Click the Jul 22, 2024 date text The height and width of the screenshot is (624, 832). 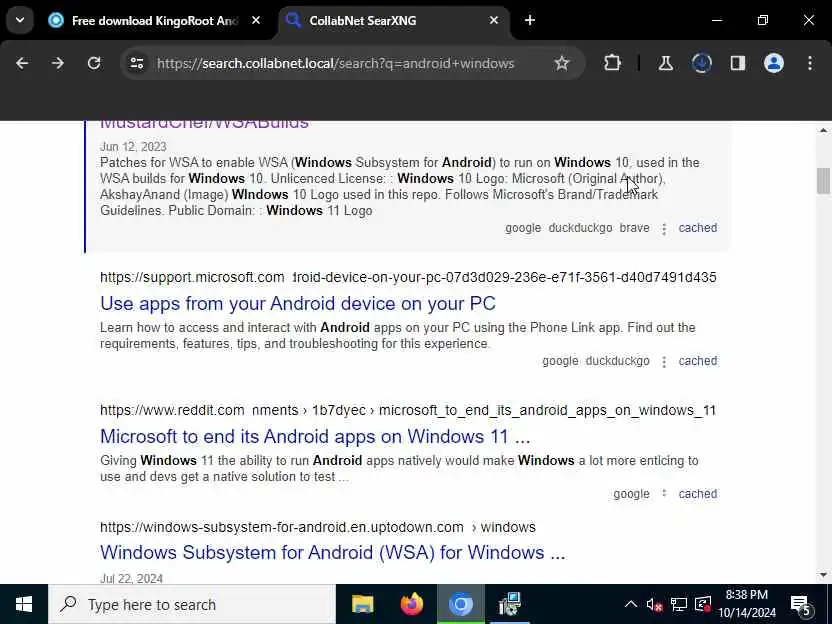point(132,578)
